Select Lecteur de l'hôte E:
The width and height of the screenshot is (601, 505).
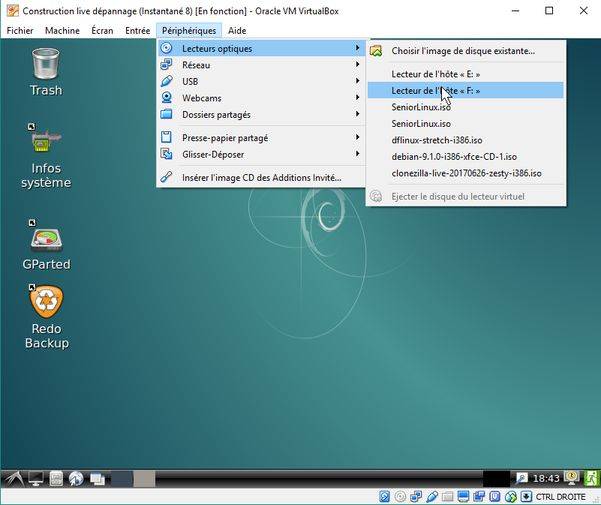coord(466,74)
